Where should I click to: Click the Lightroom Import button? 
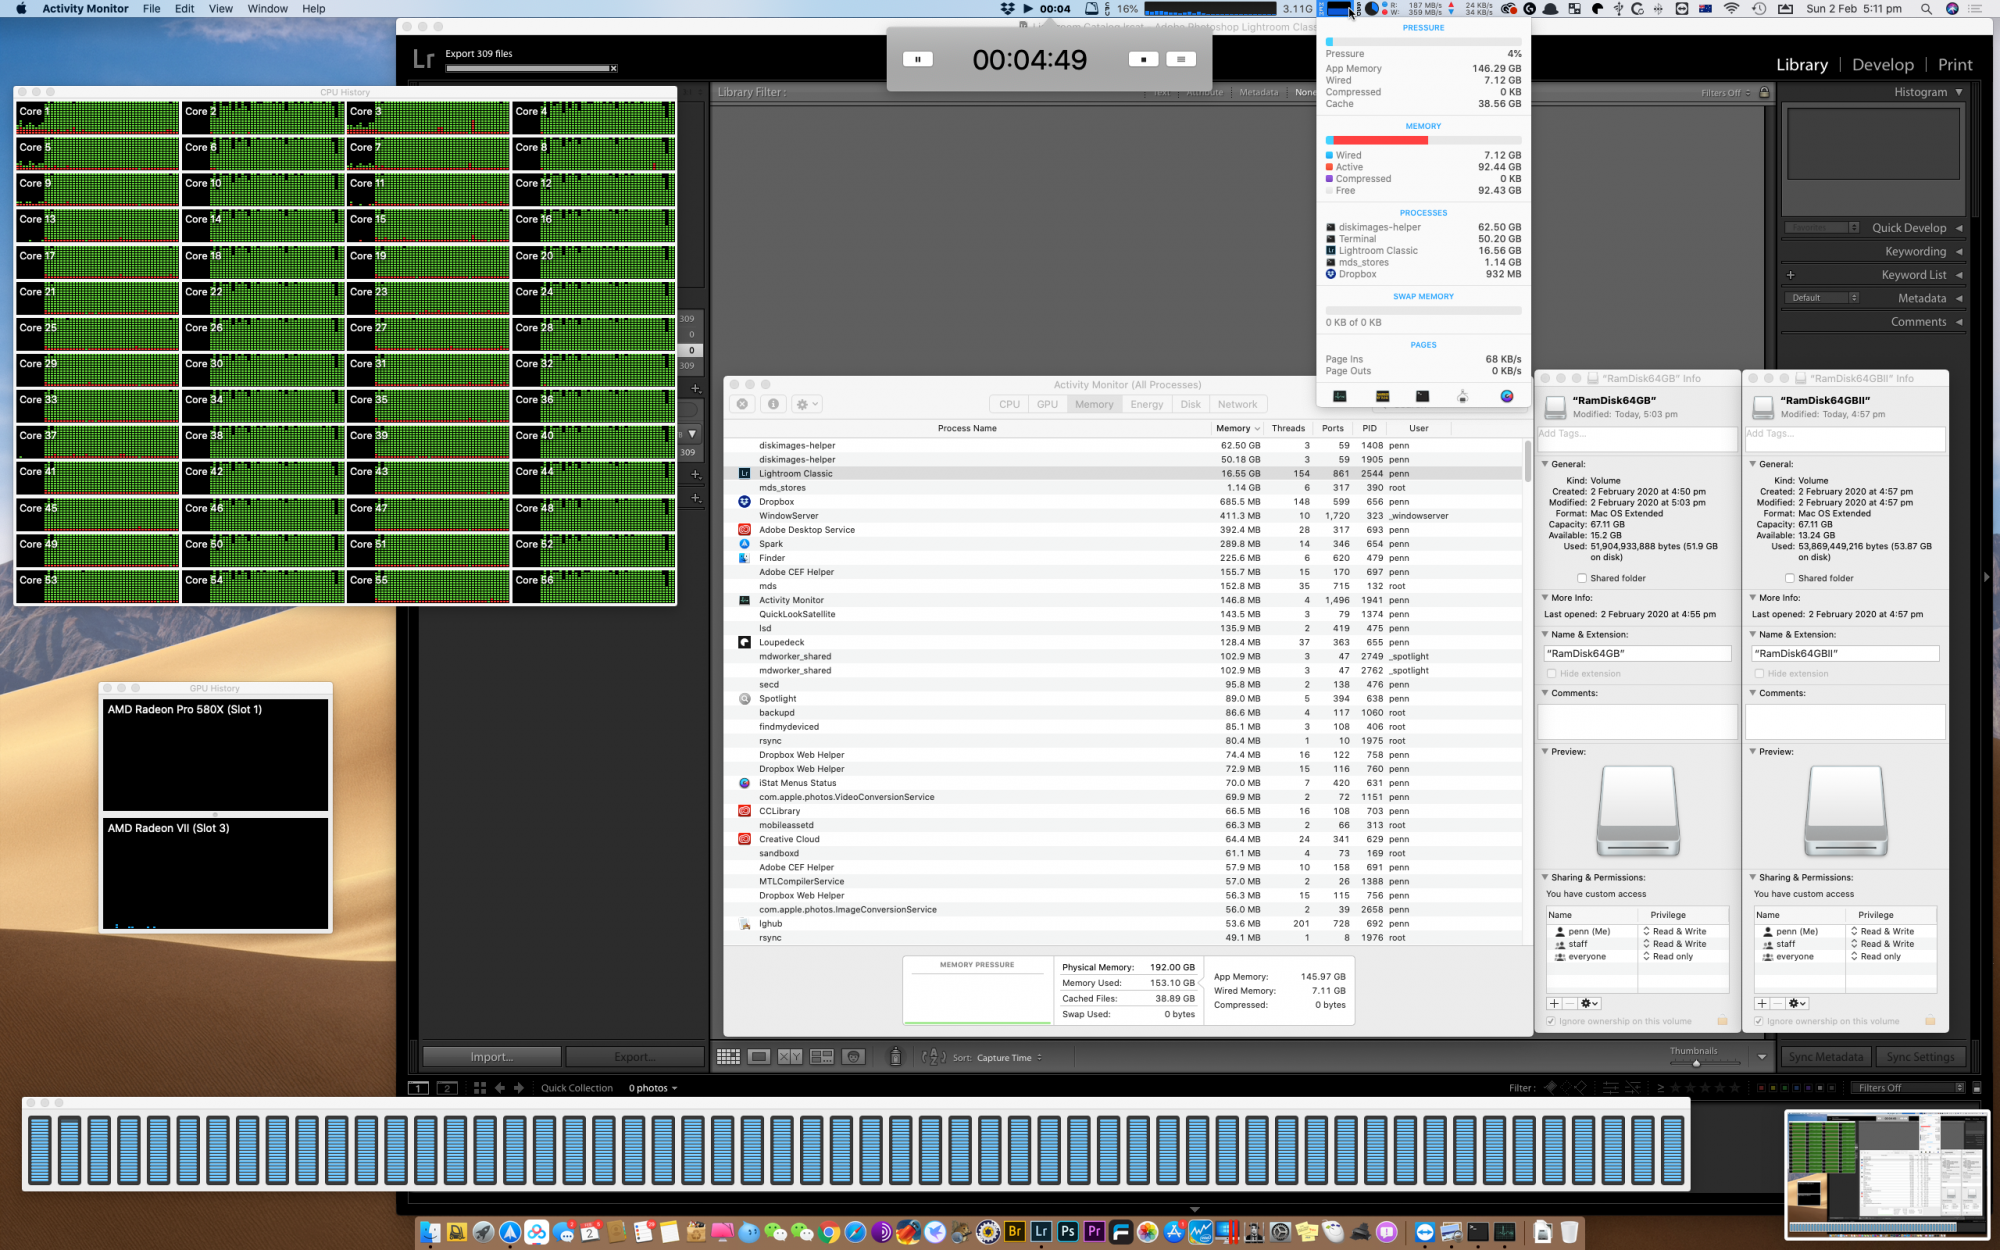click(491, 1057)
